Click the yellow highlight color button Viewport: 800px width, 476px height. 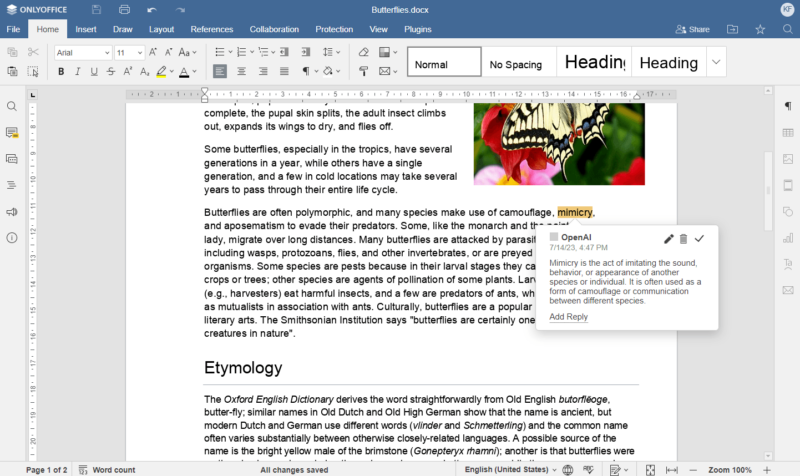160,72
